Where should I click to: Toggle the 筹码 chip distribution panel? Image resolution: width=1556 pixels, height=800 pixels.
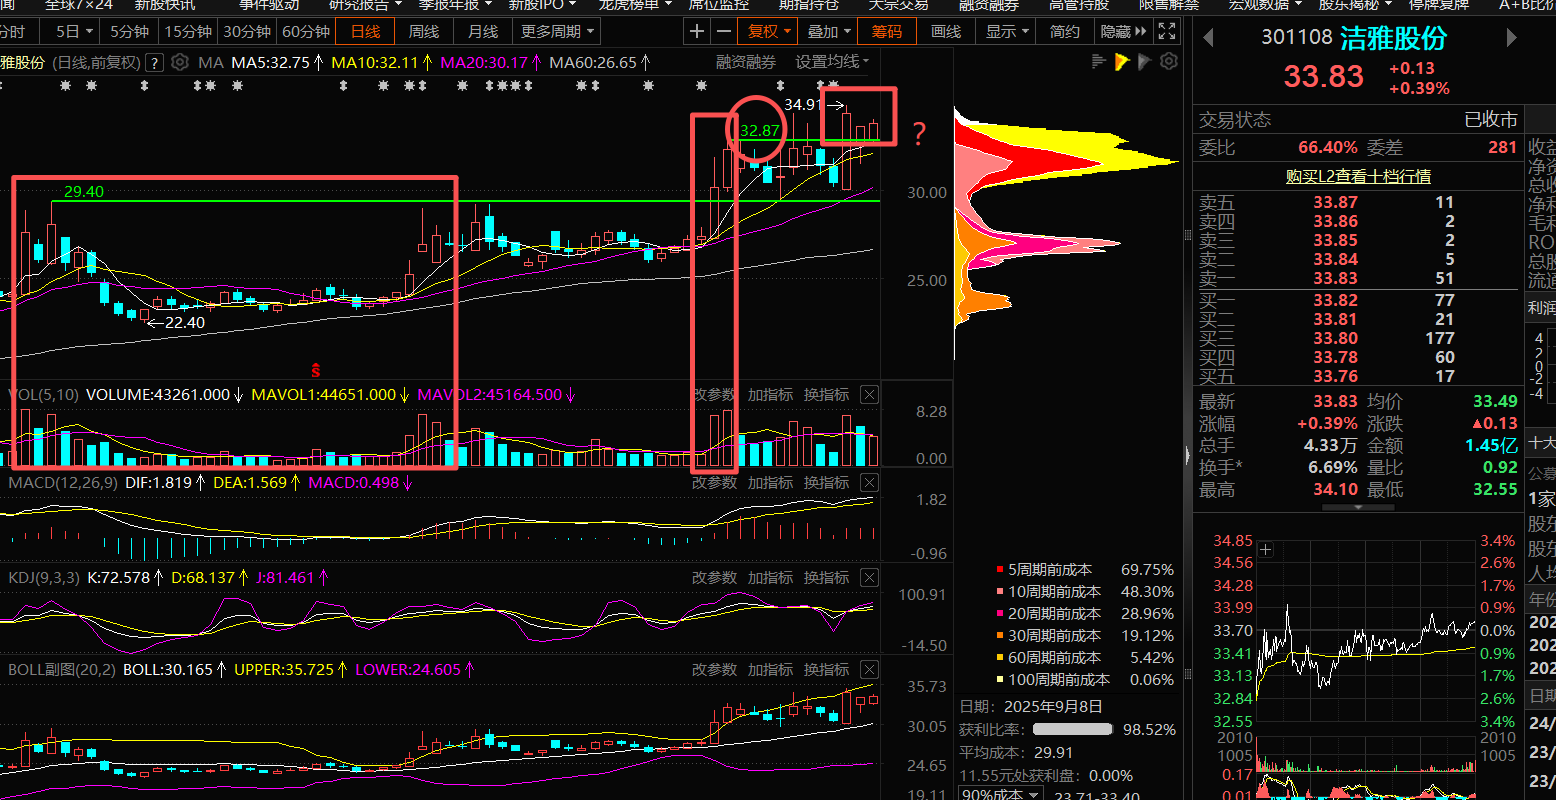pos(887,31)
